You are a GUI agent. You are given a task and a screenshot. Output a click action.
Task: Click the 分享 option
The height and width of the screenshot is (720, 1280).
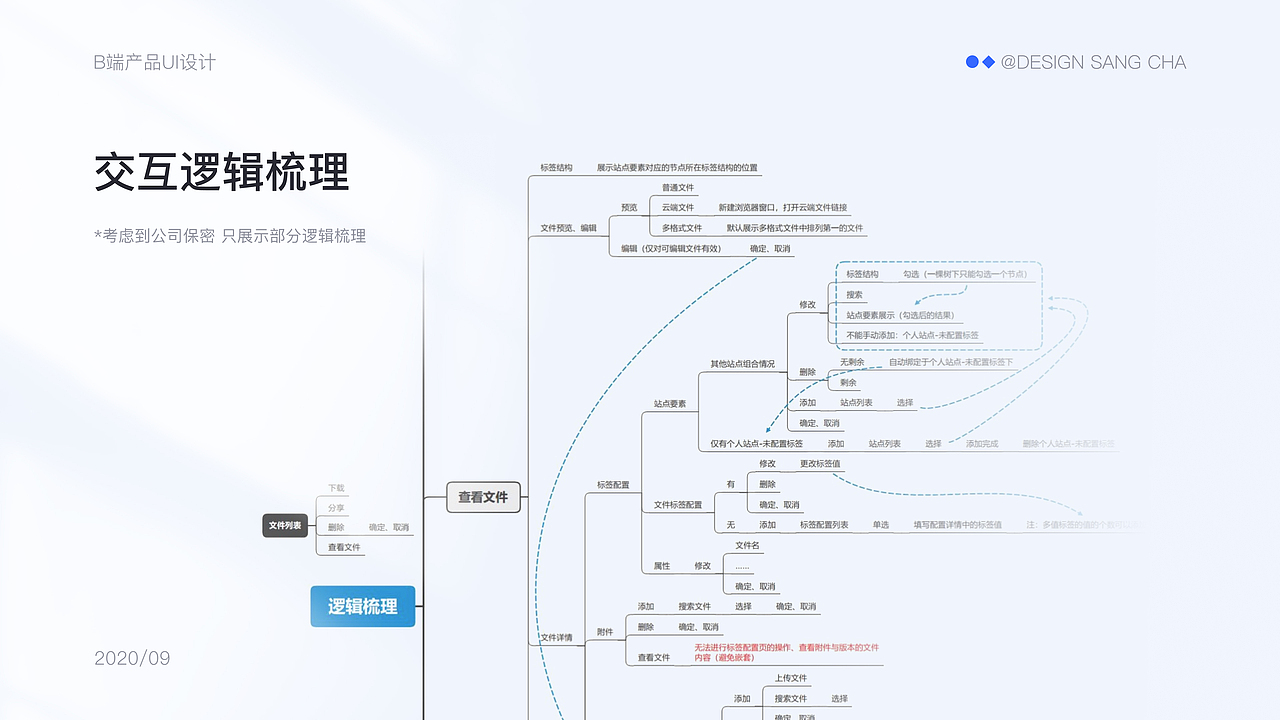[335, 507]
